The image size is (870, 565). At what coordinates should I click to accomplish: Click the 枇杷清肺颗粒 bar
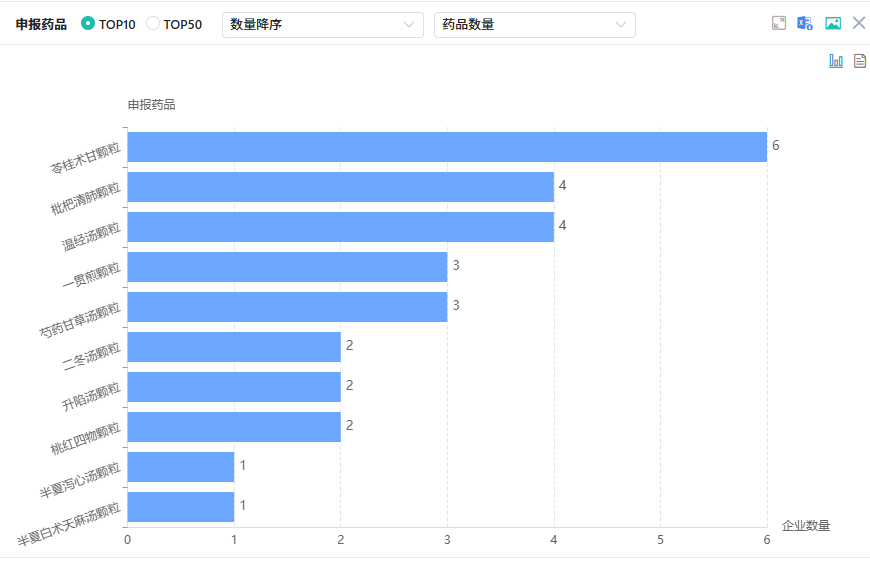tap(340, 187)
